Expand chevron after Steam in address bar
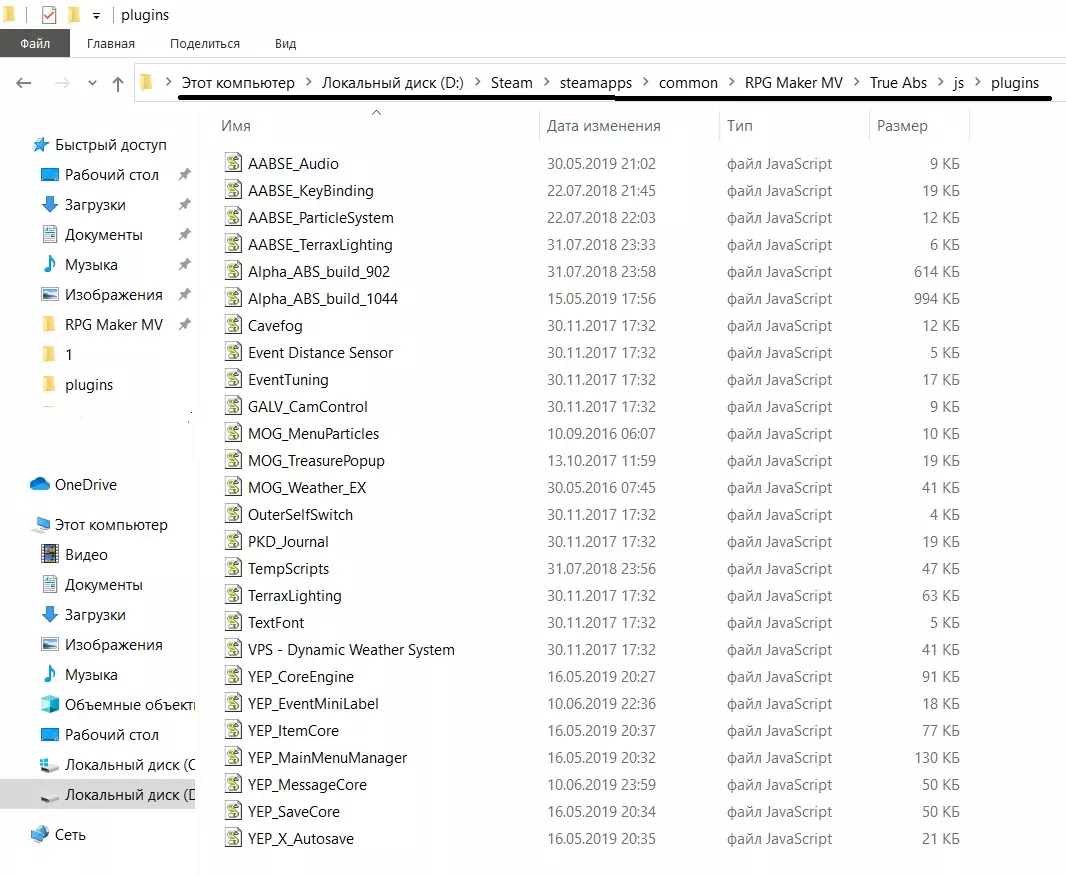The width and height of the screenshot is (1066, 876). pos(547,82)
